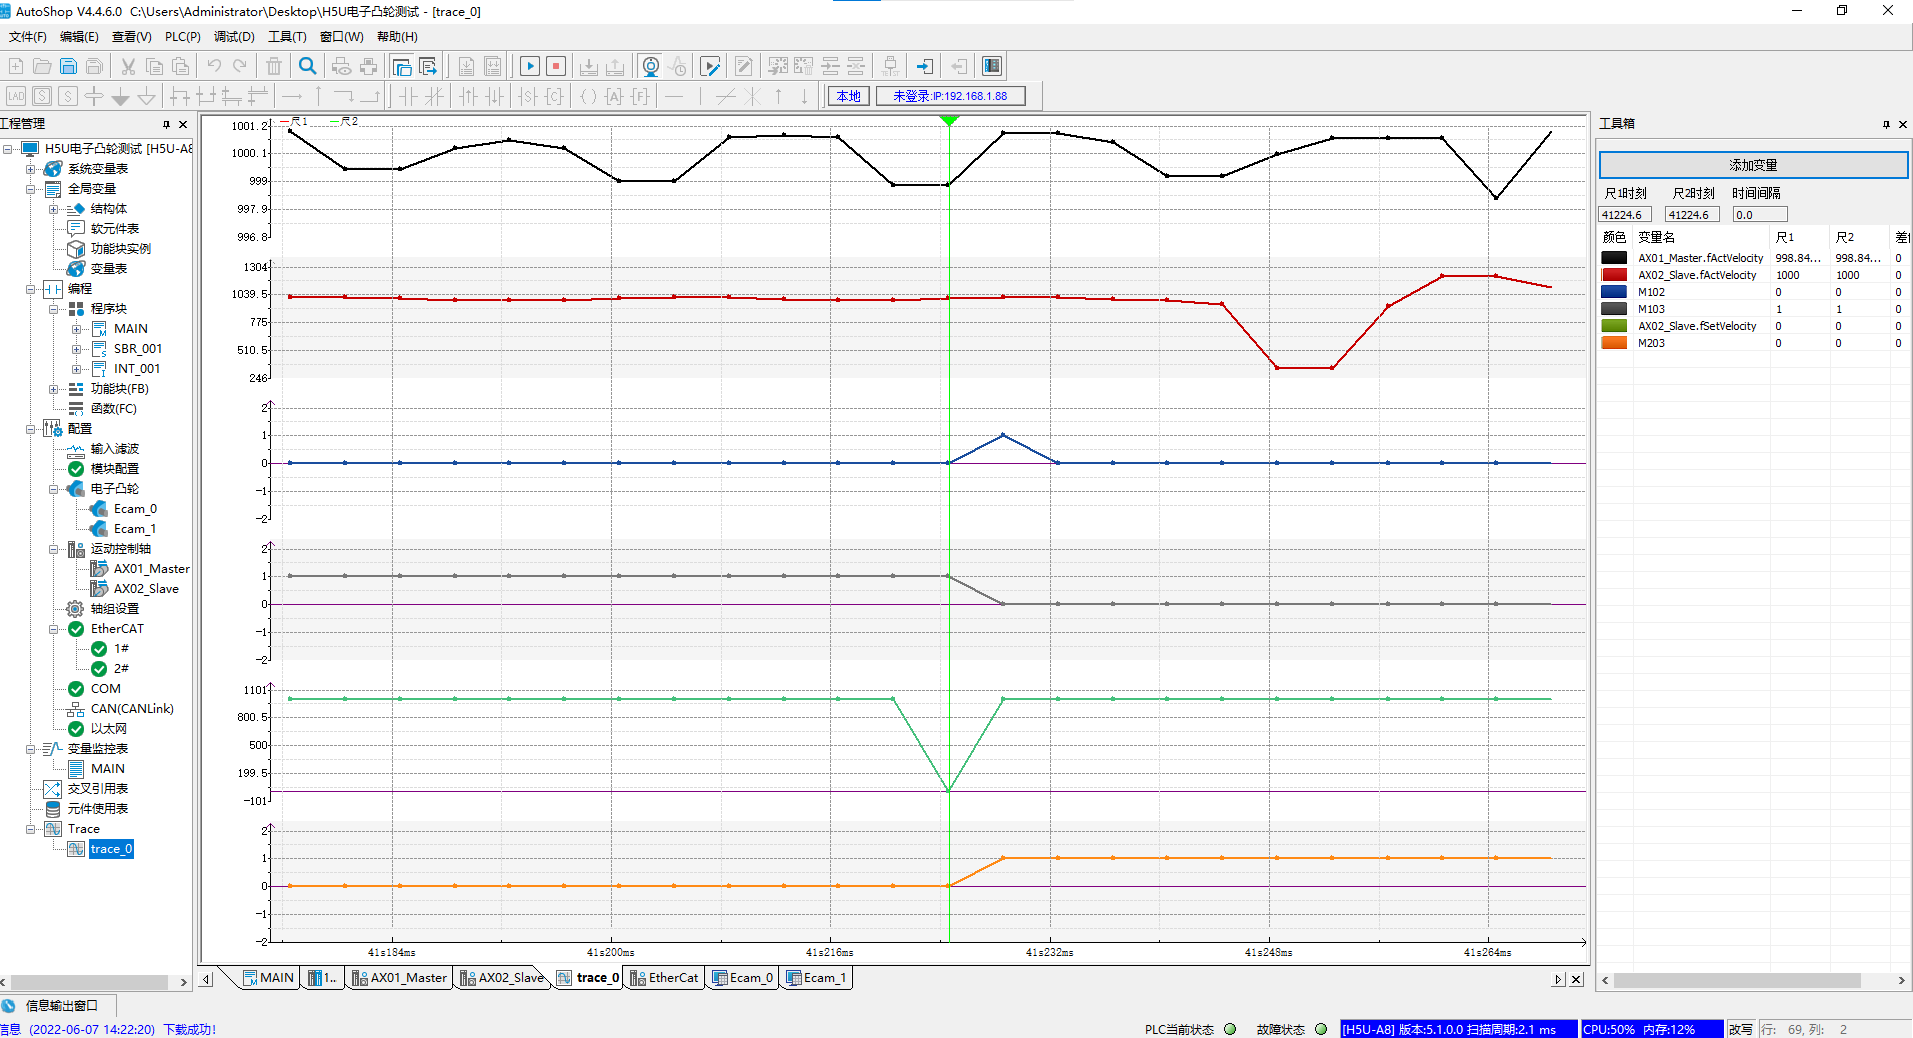Expand the 系统变量表 tree node

tap(31, 169)
